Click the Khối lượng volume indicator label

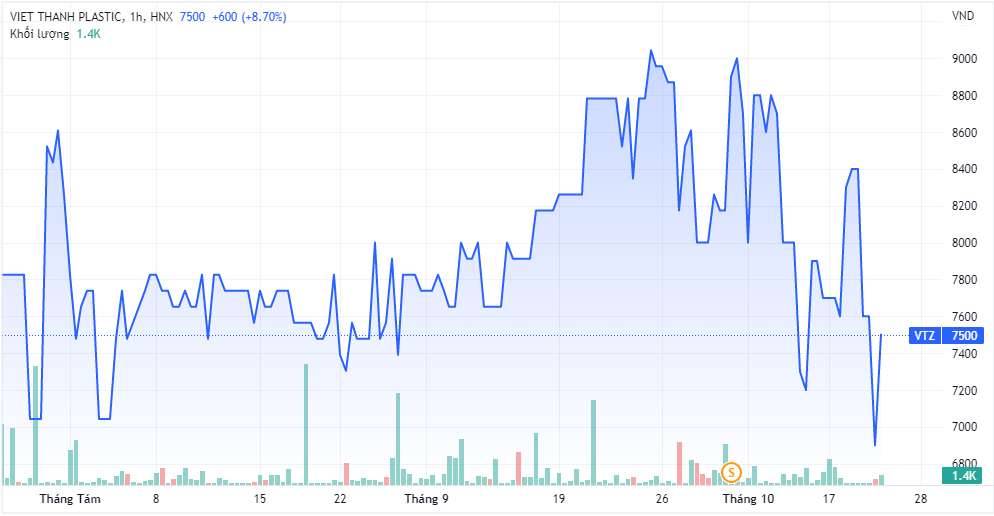[39, 34]
